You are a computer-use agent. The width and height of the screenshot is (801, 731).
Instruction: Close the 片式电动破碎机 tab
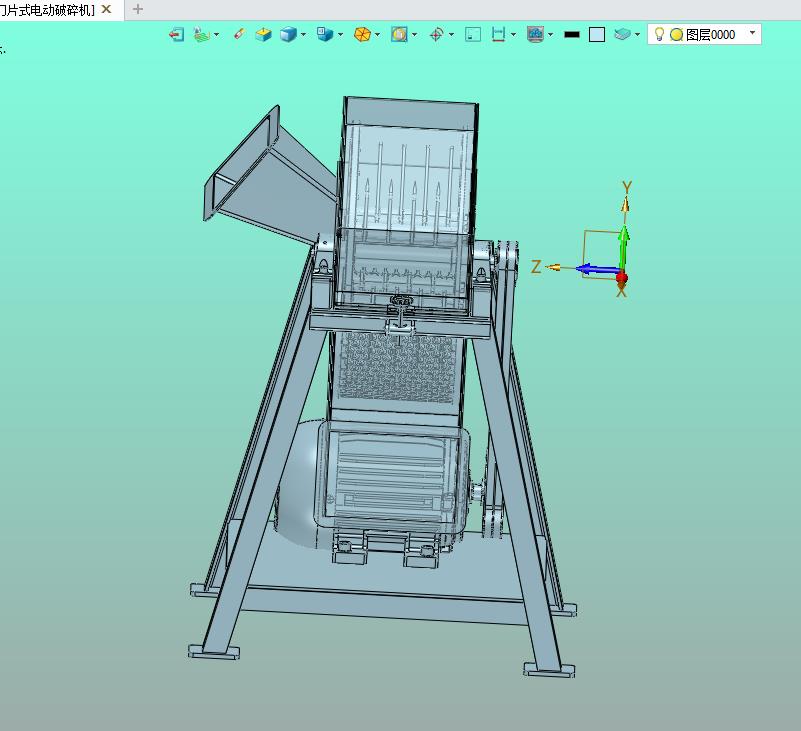[x=106, y=9]
